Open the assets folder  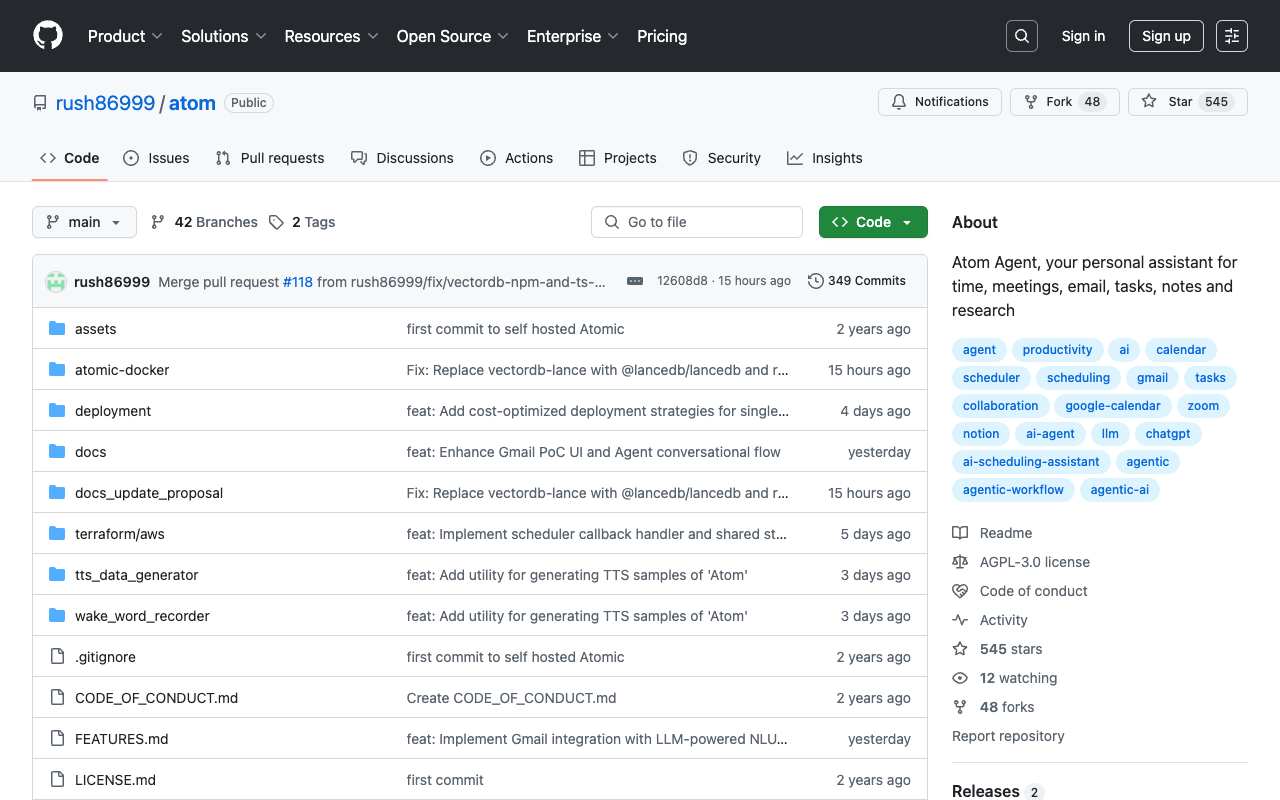[96, 329]
